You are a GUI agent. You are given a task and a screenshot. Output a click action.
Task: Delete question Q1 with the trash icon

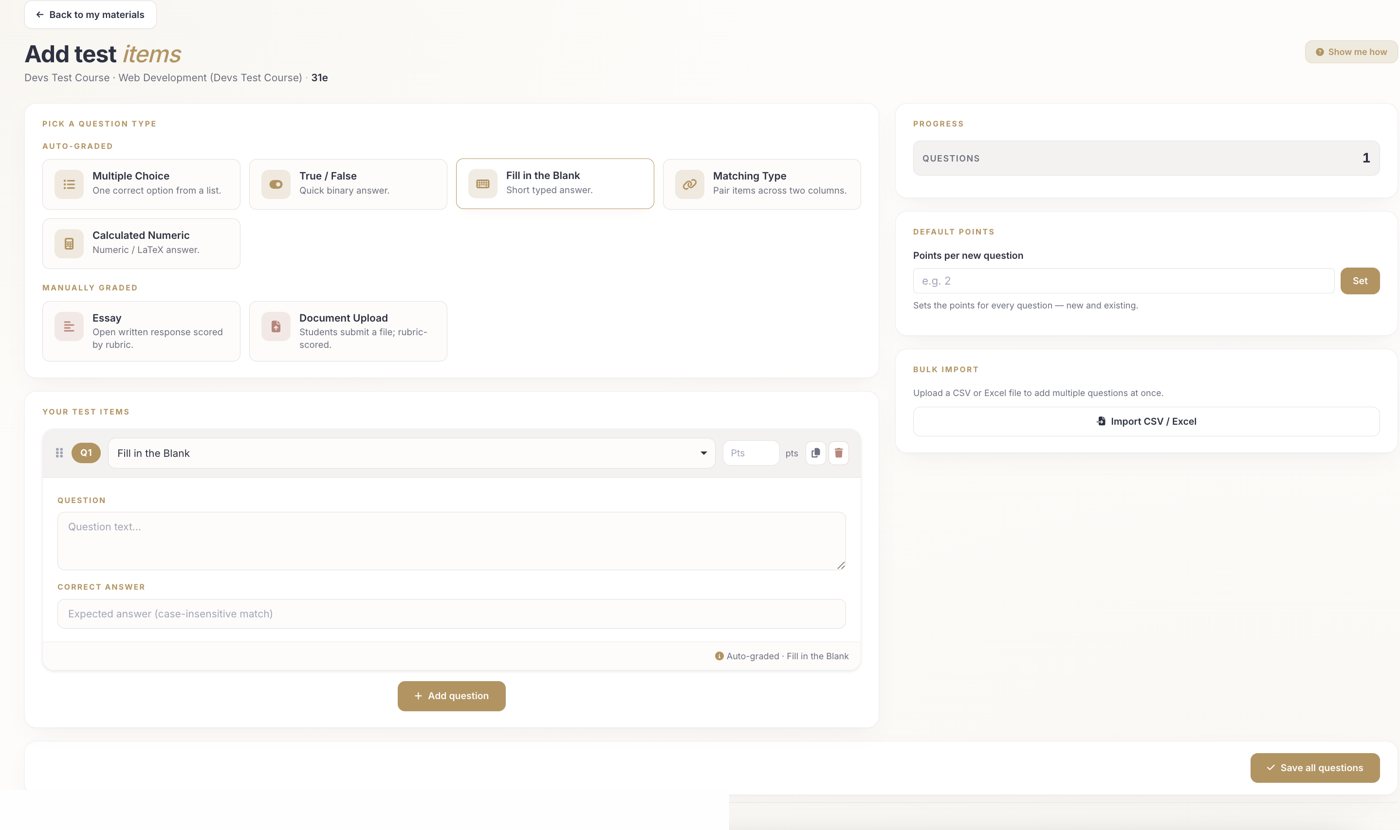coord(839,453)
